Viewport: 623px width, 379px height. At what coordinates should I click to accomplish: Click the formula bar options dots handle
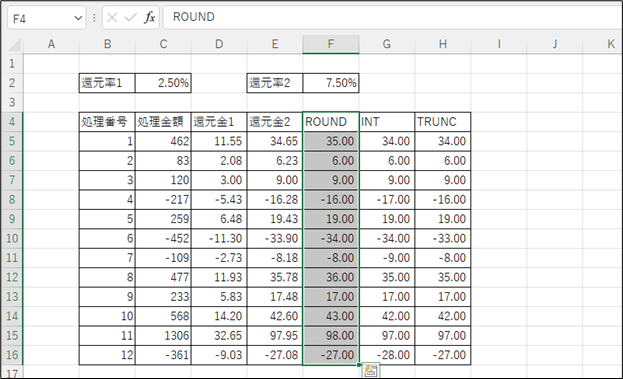pyautogui.click(x=94, y=18)
